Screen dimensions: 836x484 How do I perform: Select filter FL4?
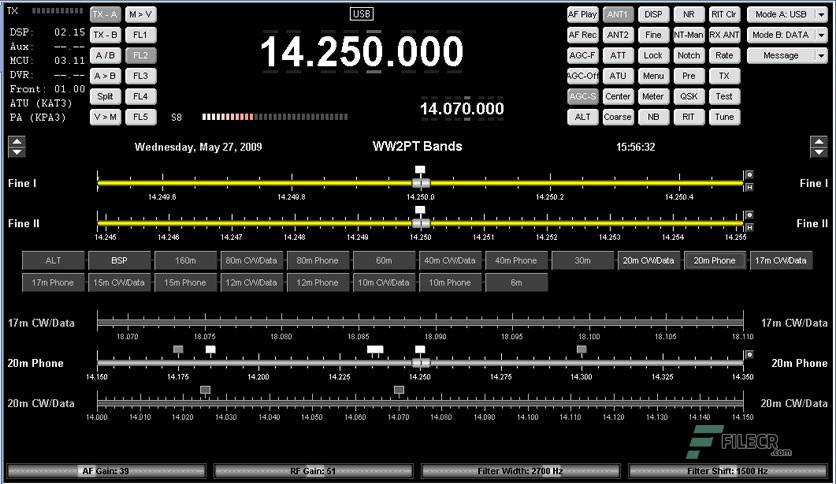pos(141,96)
